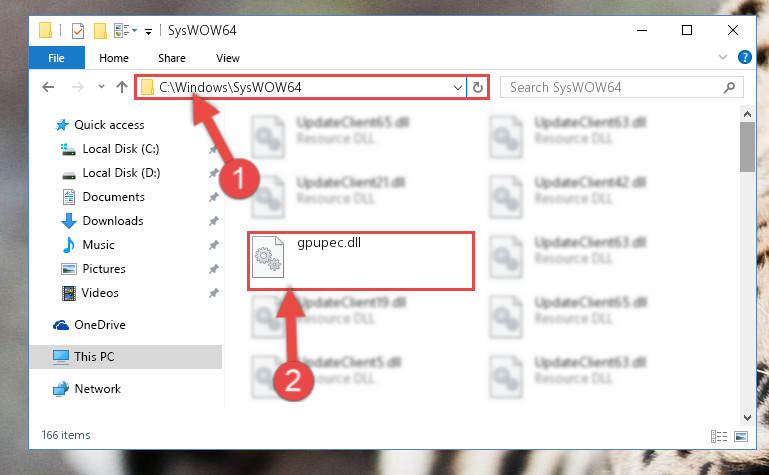Click the search magnifier icon
769x475 pixels.
(729, 88)
